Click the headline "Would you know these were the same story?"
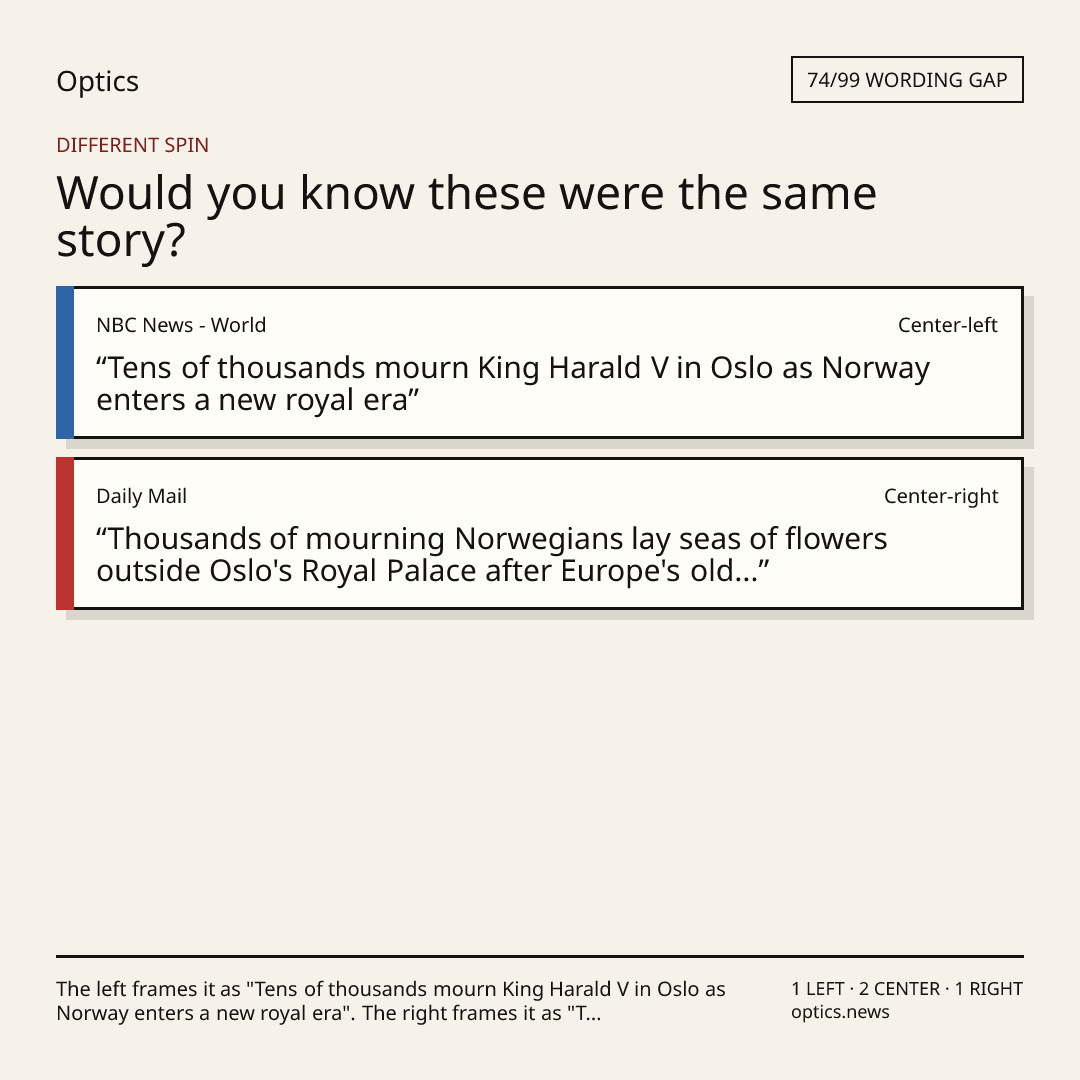1080x1080 pixels. point(466,216)
